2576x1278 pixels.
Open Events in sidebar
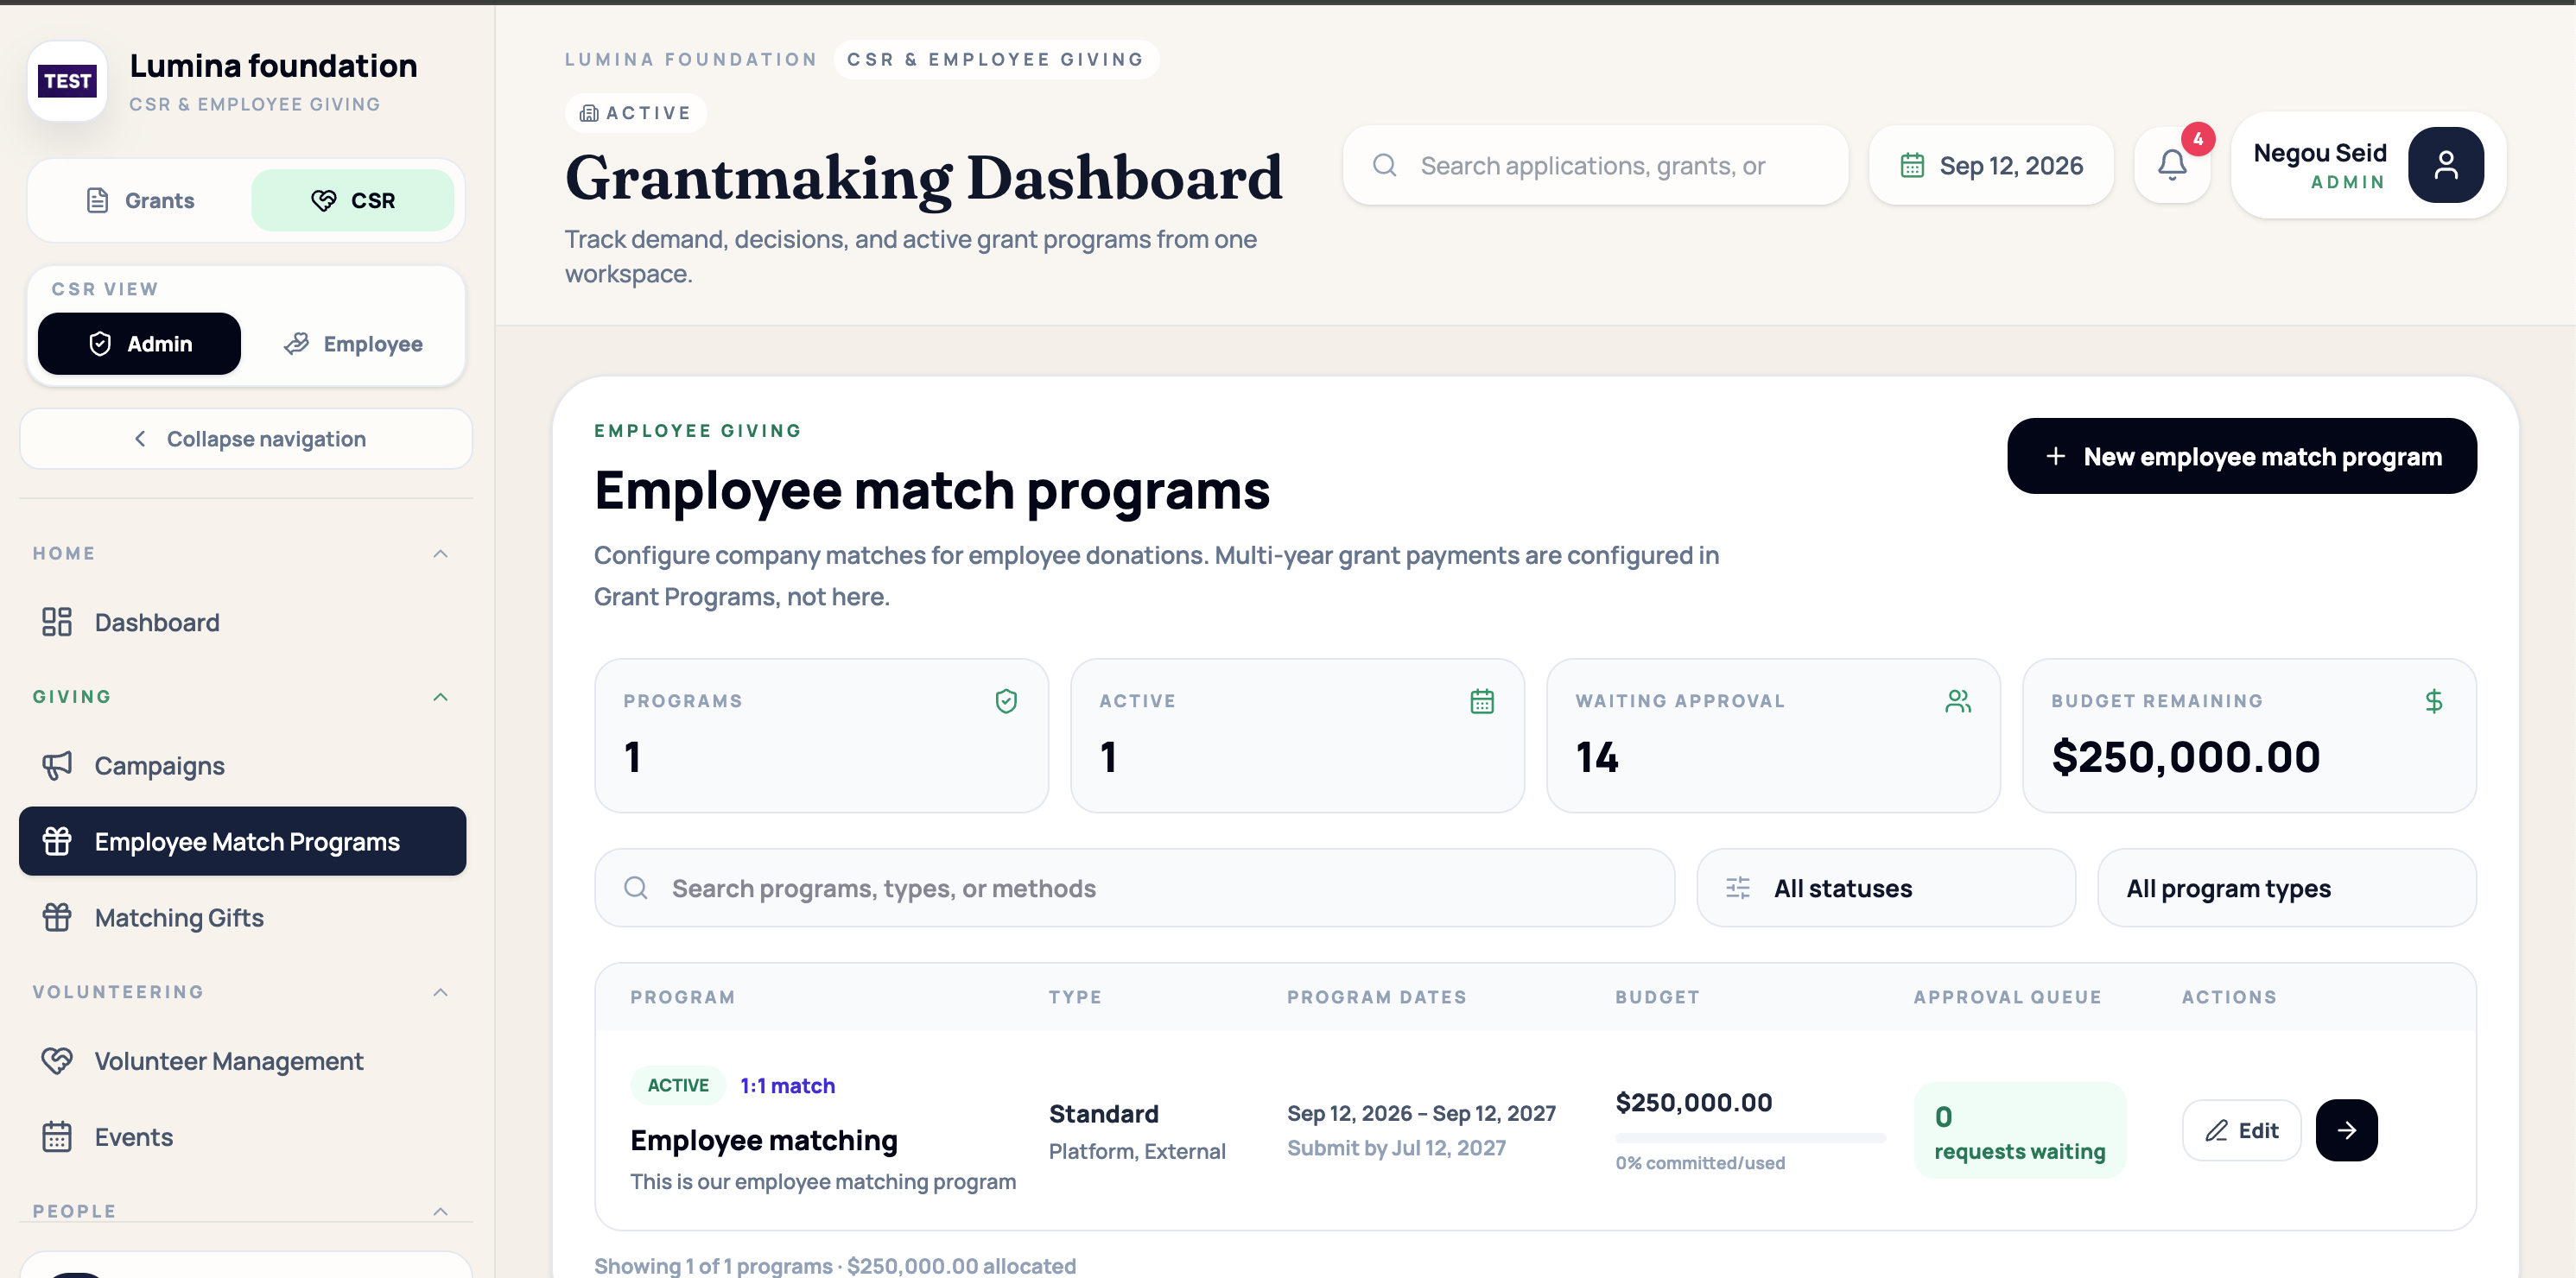243,1136
